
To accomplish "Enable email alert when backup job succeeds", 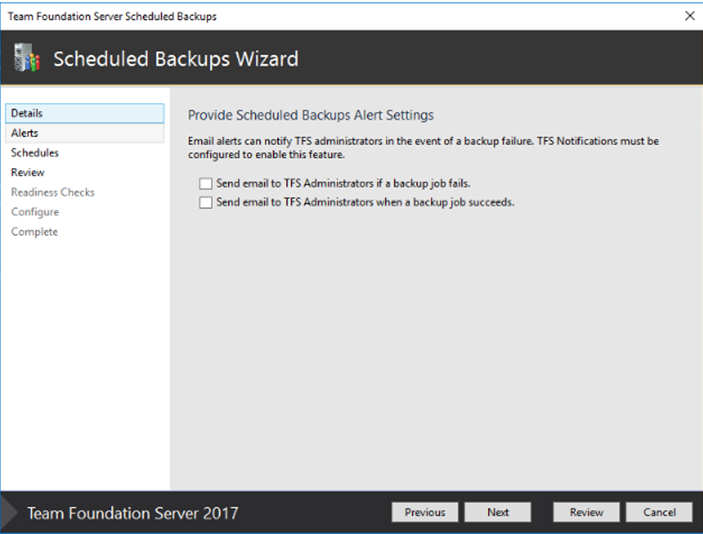I will [205, 202].
